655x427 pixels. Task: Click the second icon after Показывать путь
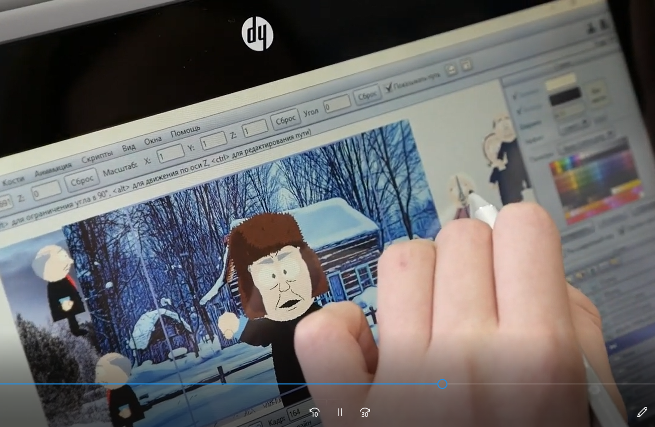pos(466,65)
